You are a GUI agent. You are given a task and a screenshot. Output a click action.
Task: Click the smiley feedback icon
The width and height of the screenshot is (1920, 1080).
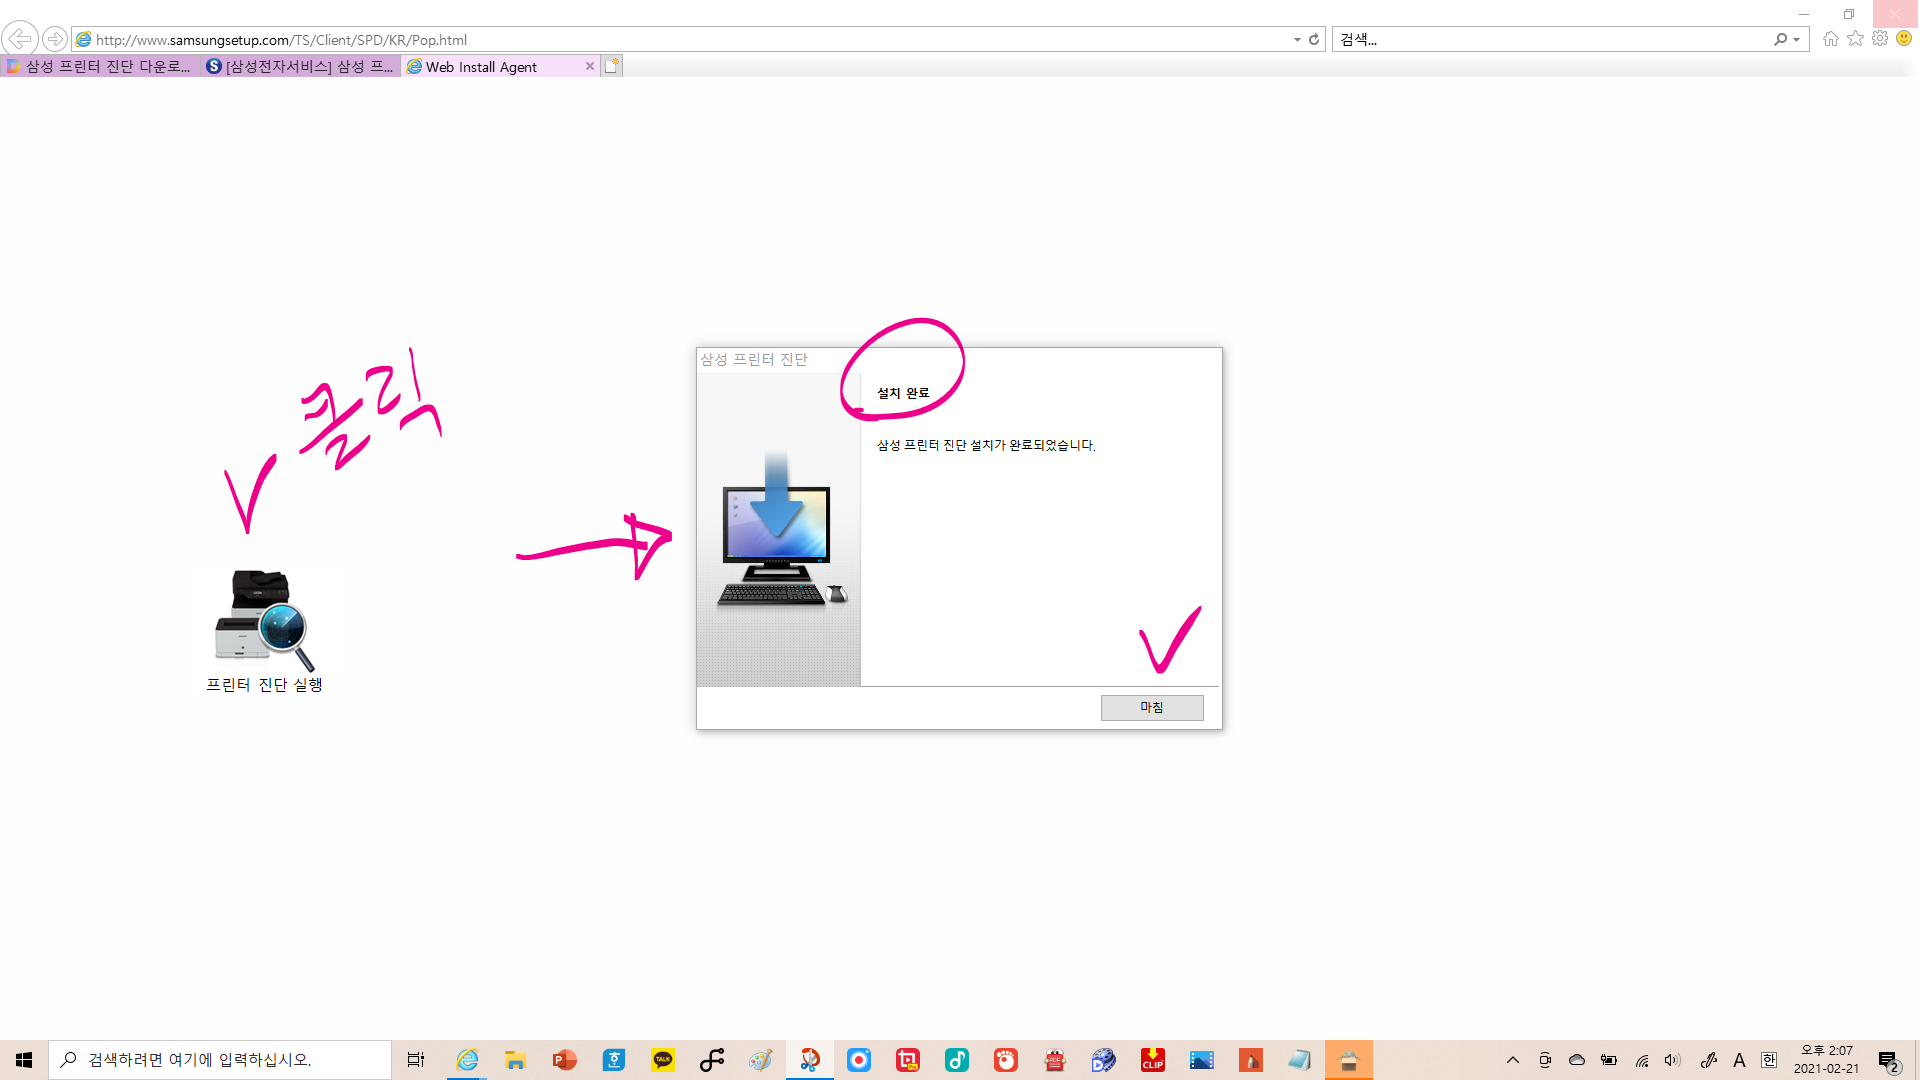click(x=1904, y=39)
